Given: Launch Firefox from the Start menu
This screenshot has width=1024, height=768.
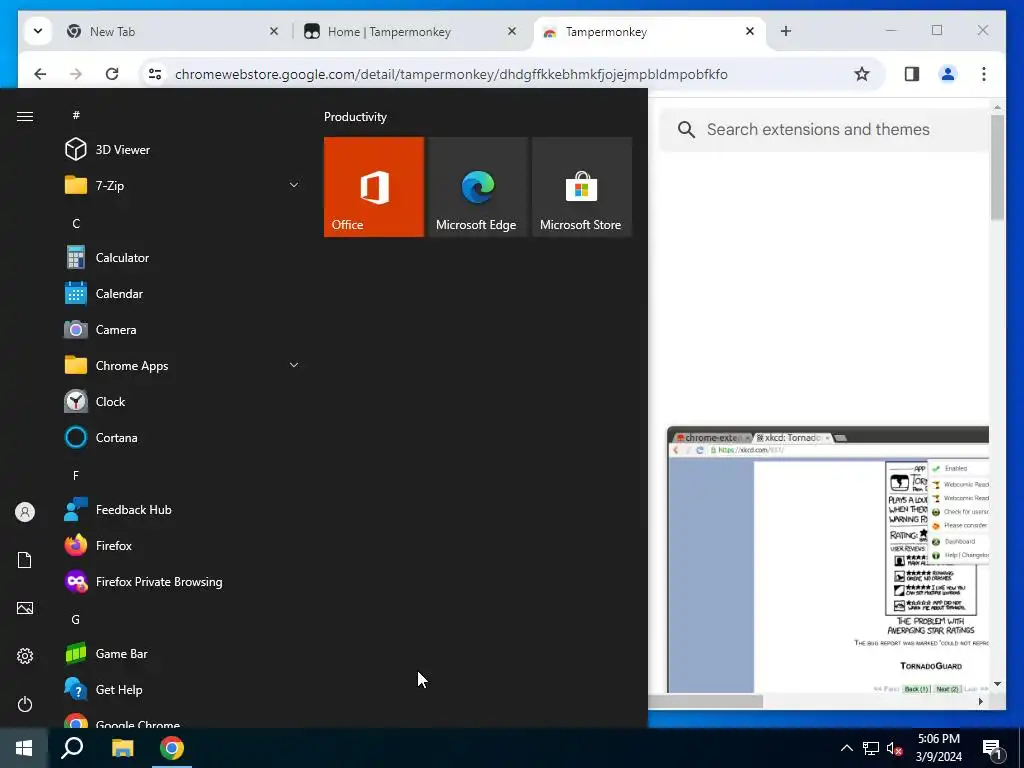Looking at the screenshot, I should click(x=183, y=545).
